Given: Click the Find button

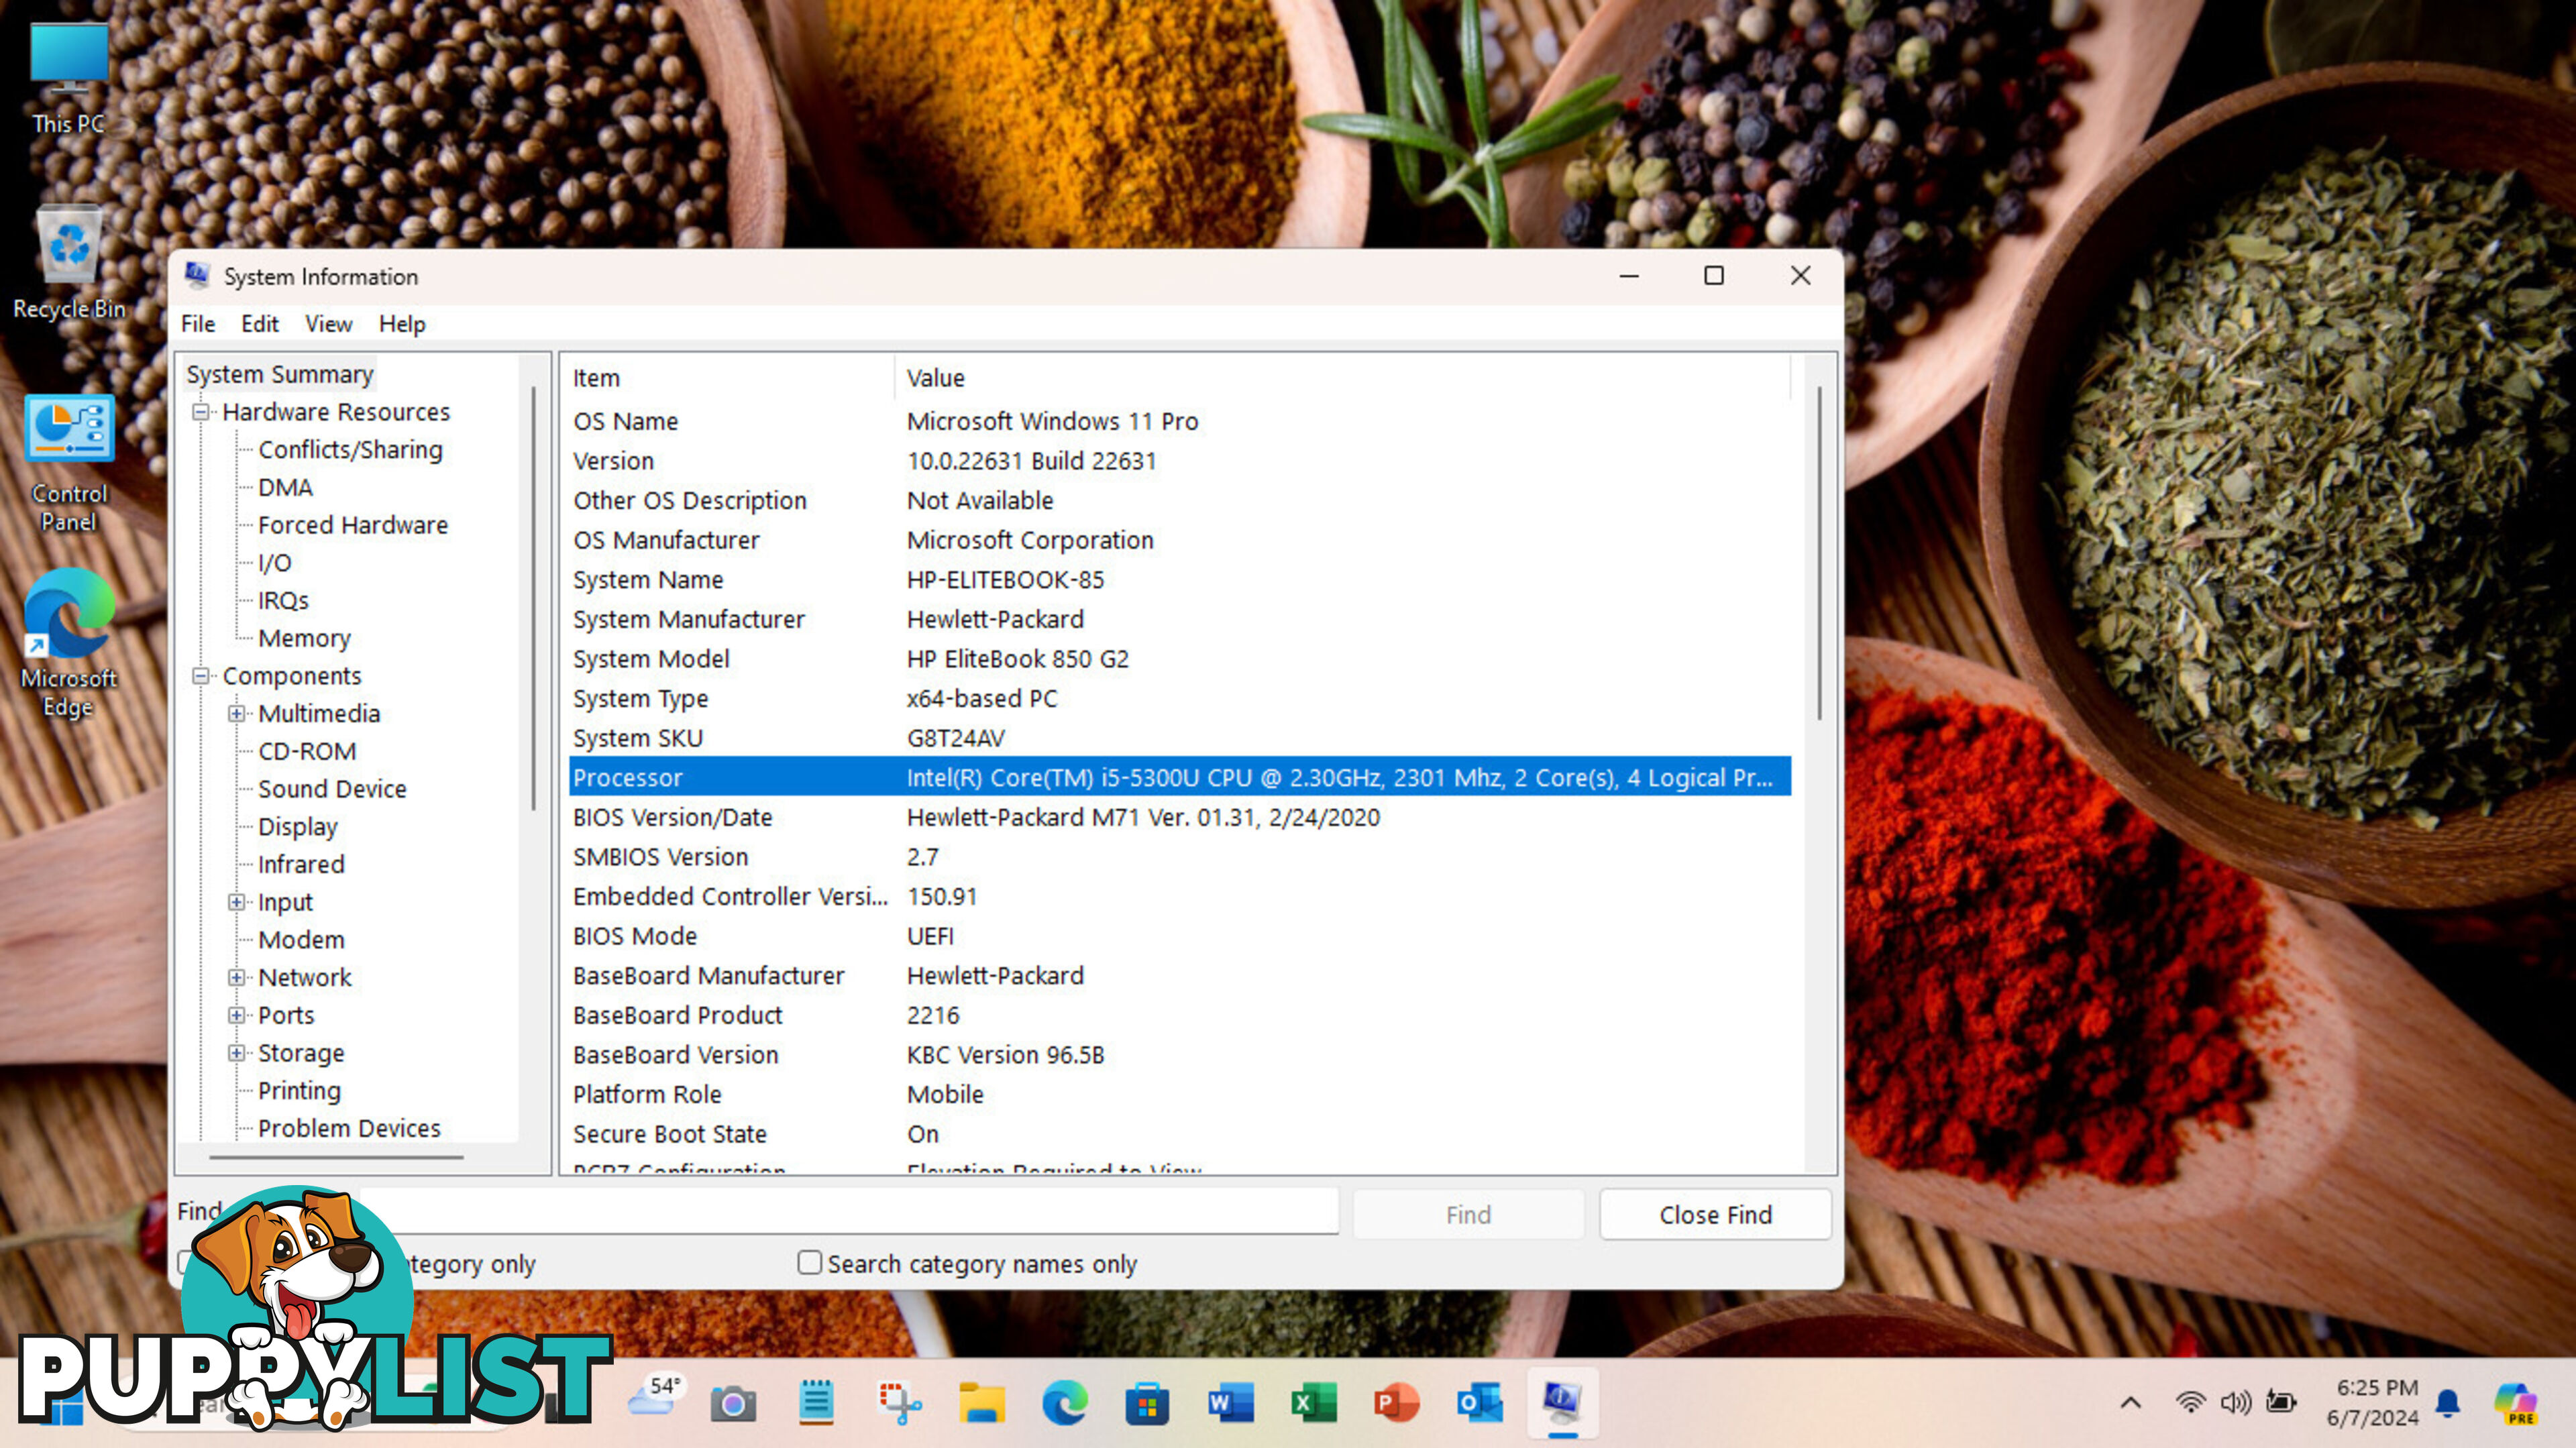Looking at the screenshot, I should (x=1468, y=1215).
